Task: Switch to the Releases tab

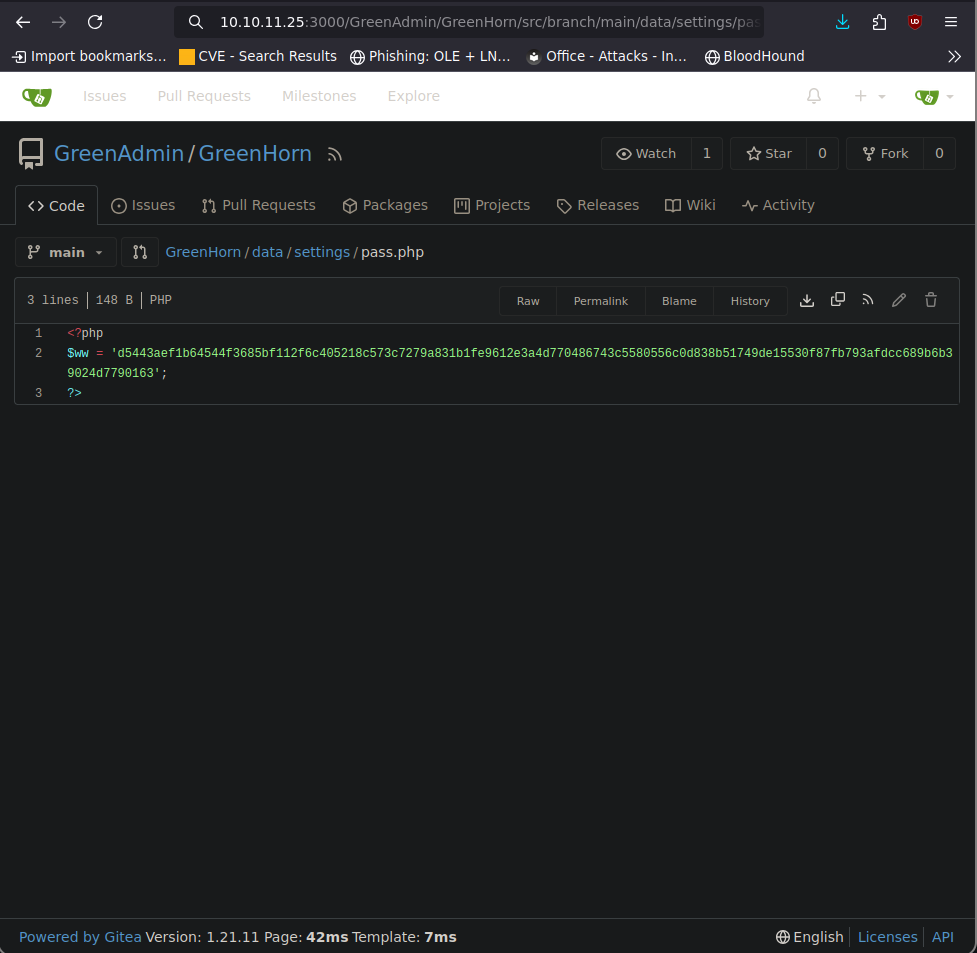Action: click(x=598, y=206)
